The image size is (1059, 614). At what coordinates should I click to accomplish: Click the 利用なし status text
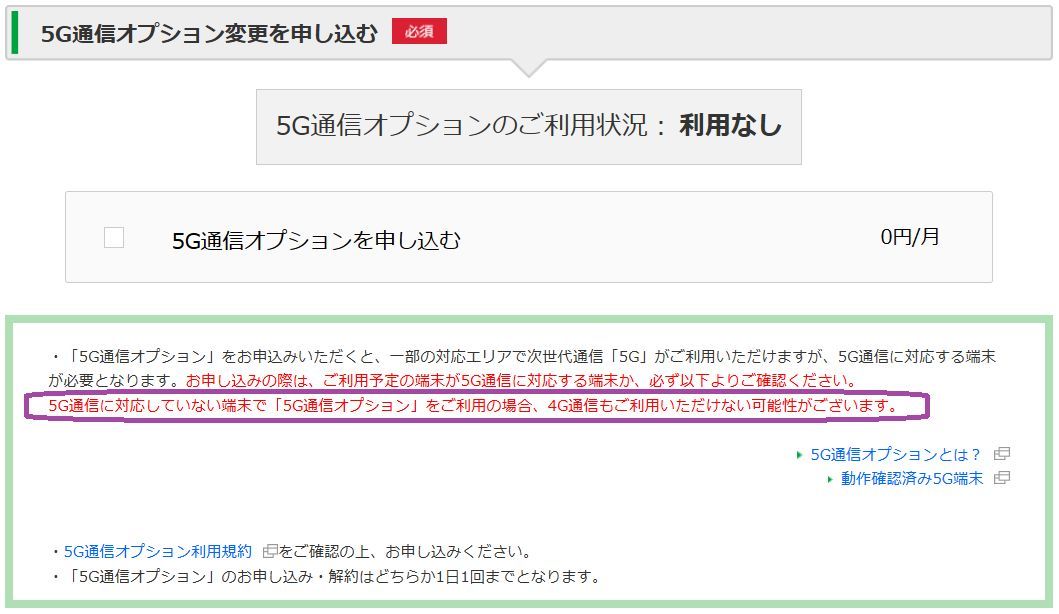pyautogui.click(x=730, y=126)
